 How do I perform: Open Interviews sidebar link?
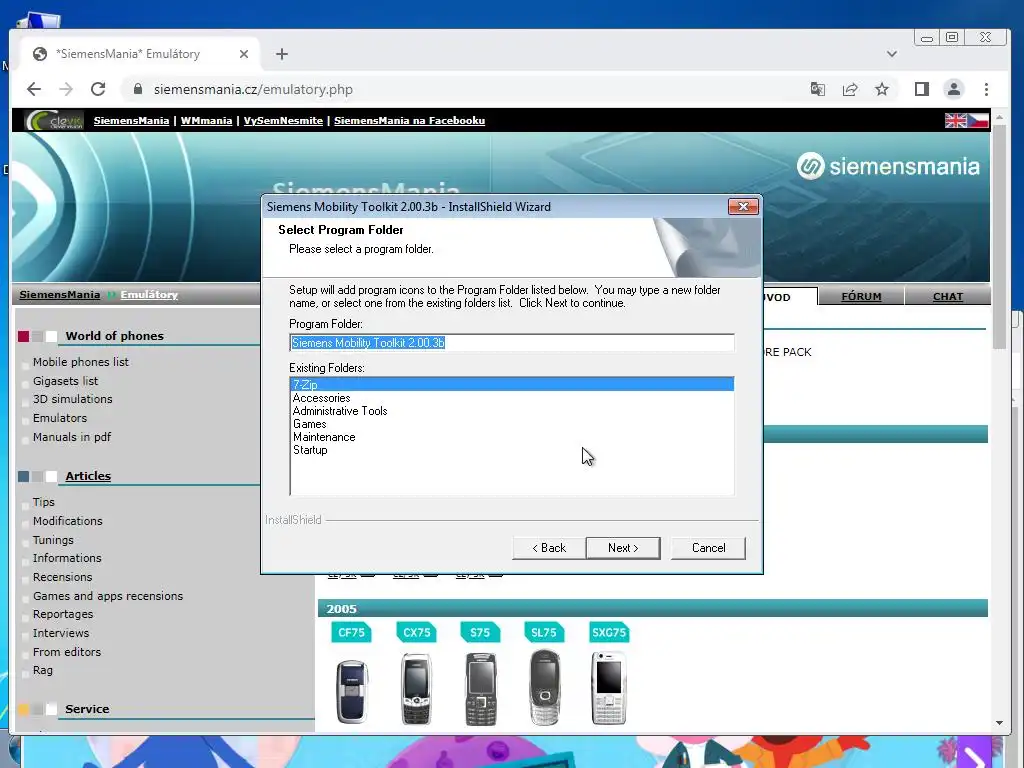coord(61,633)
